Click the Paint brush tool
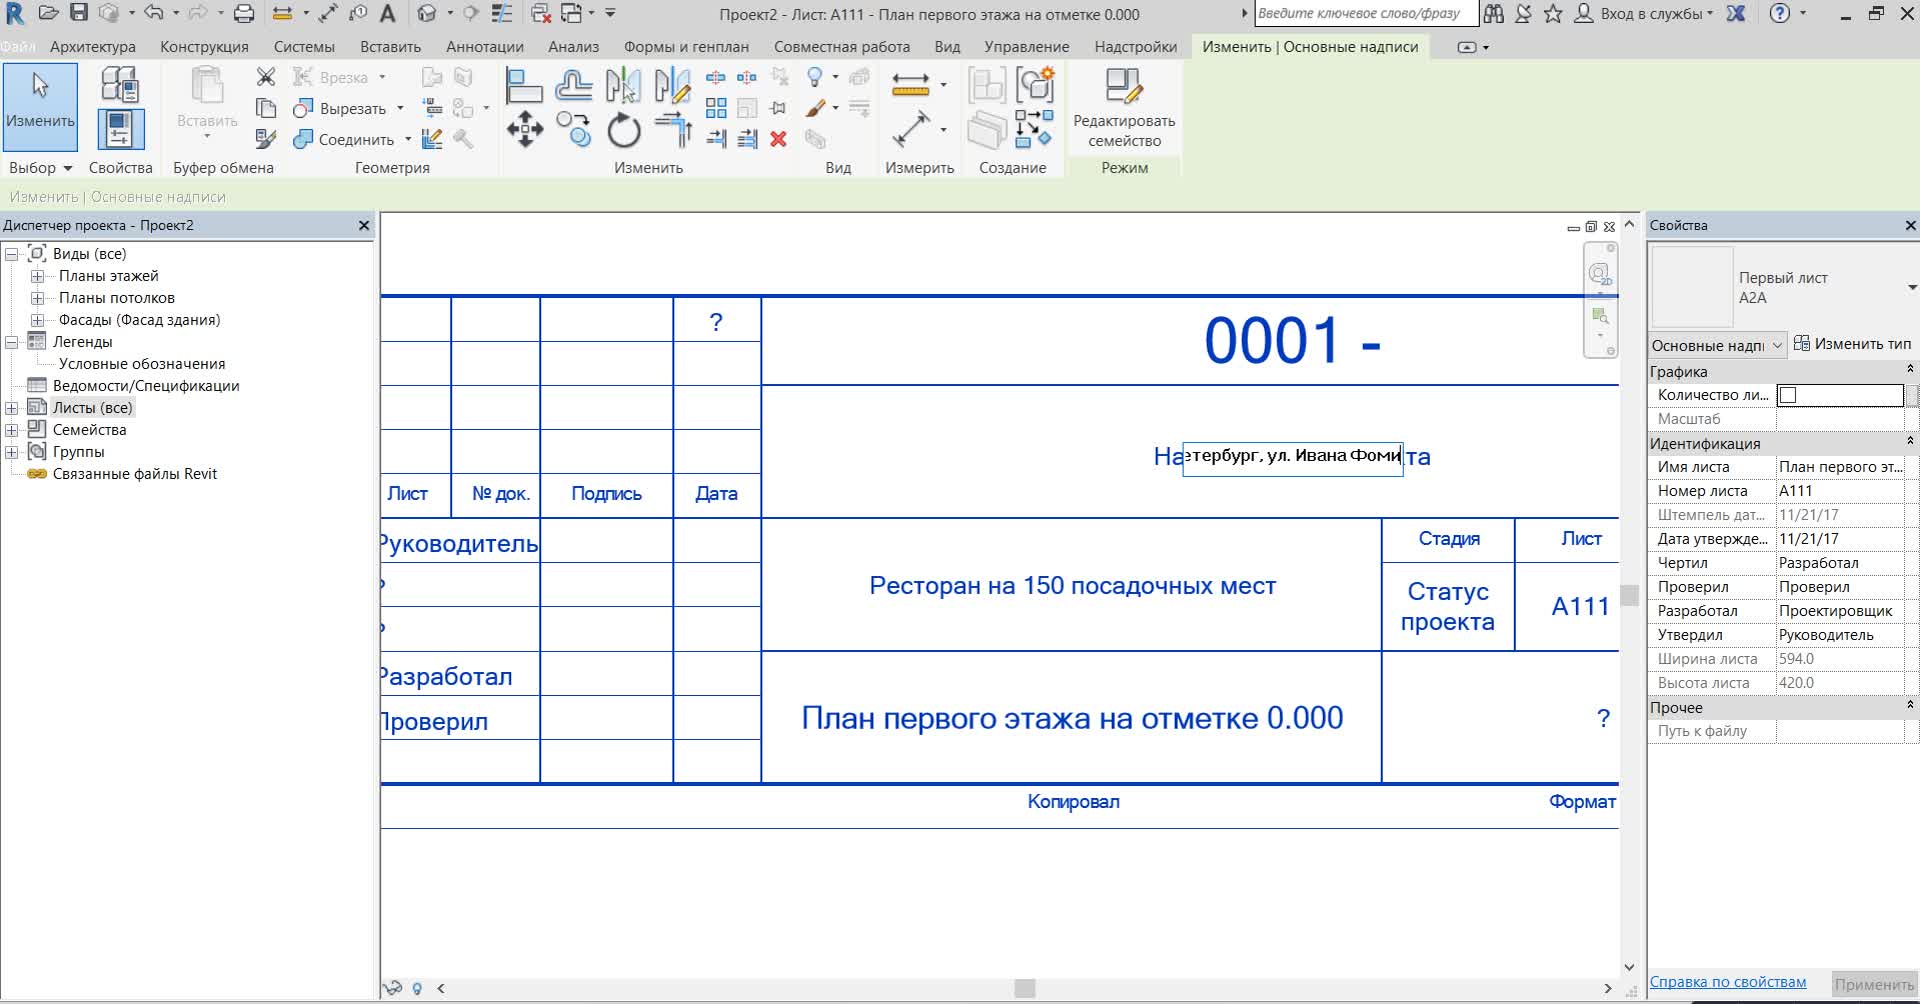The width and height of the screenshot is (1920, 1004). click(816, 108)
